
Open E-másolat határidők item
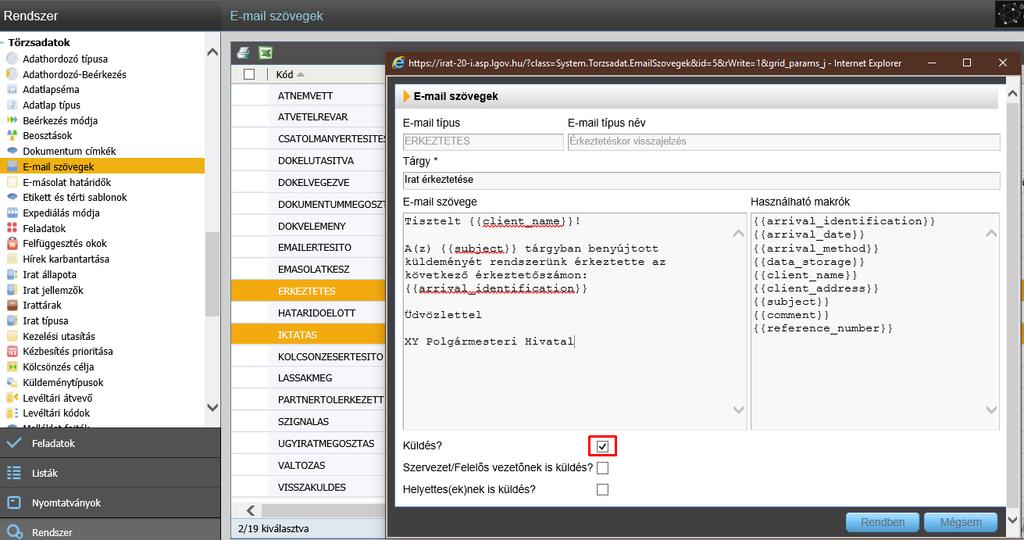[x=67, y=183]
